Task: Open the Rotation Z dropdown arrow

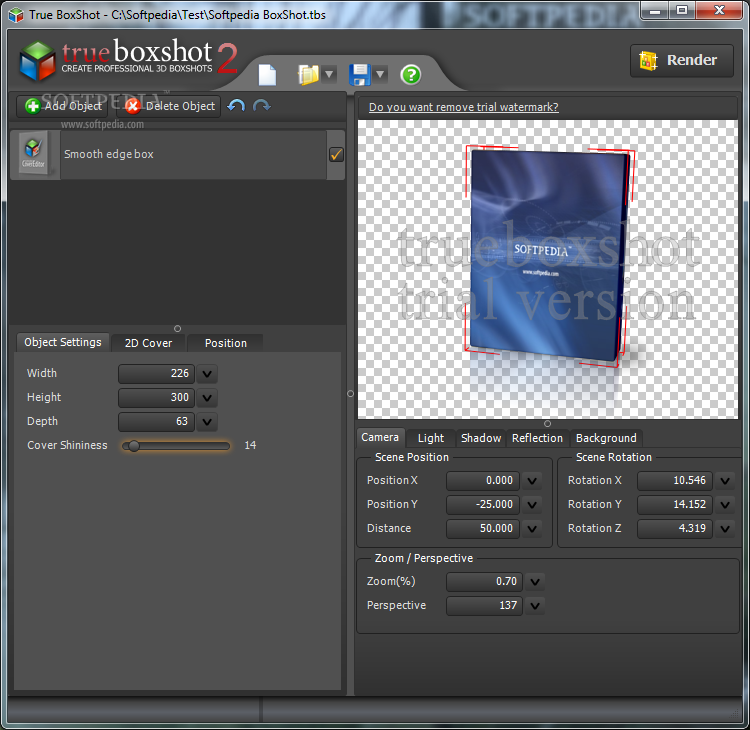Action: [x=725, y=529]
